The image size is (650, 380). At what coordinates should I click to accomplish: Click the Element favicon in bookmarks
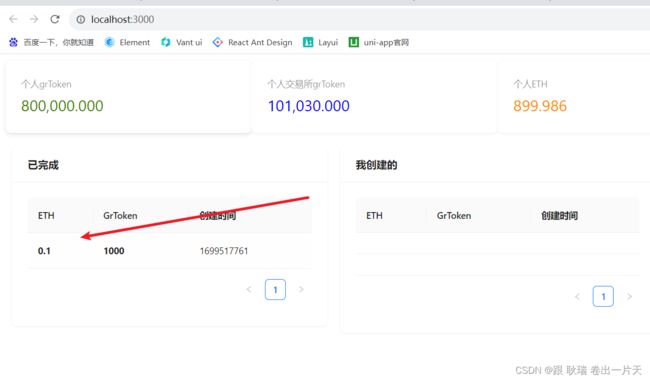pos(109,42)
